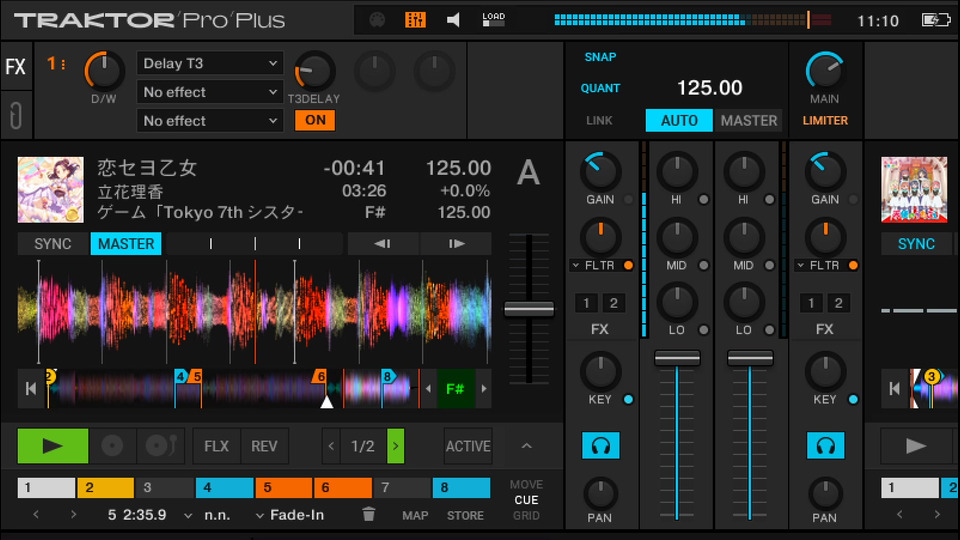This screenshot has width=960, height=540.
Task: Toggle the main LIMITER
Action: click(825, 120)
